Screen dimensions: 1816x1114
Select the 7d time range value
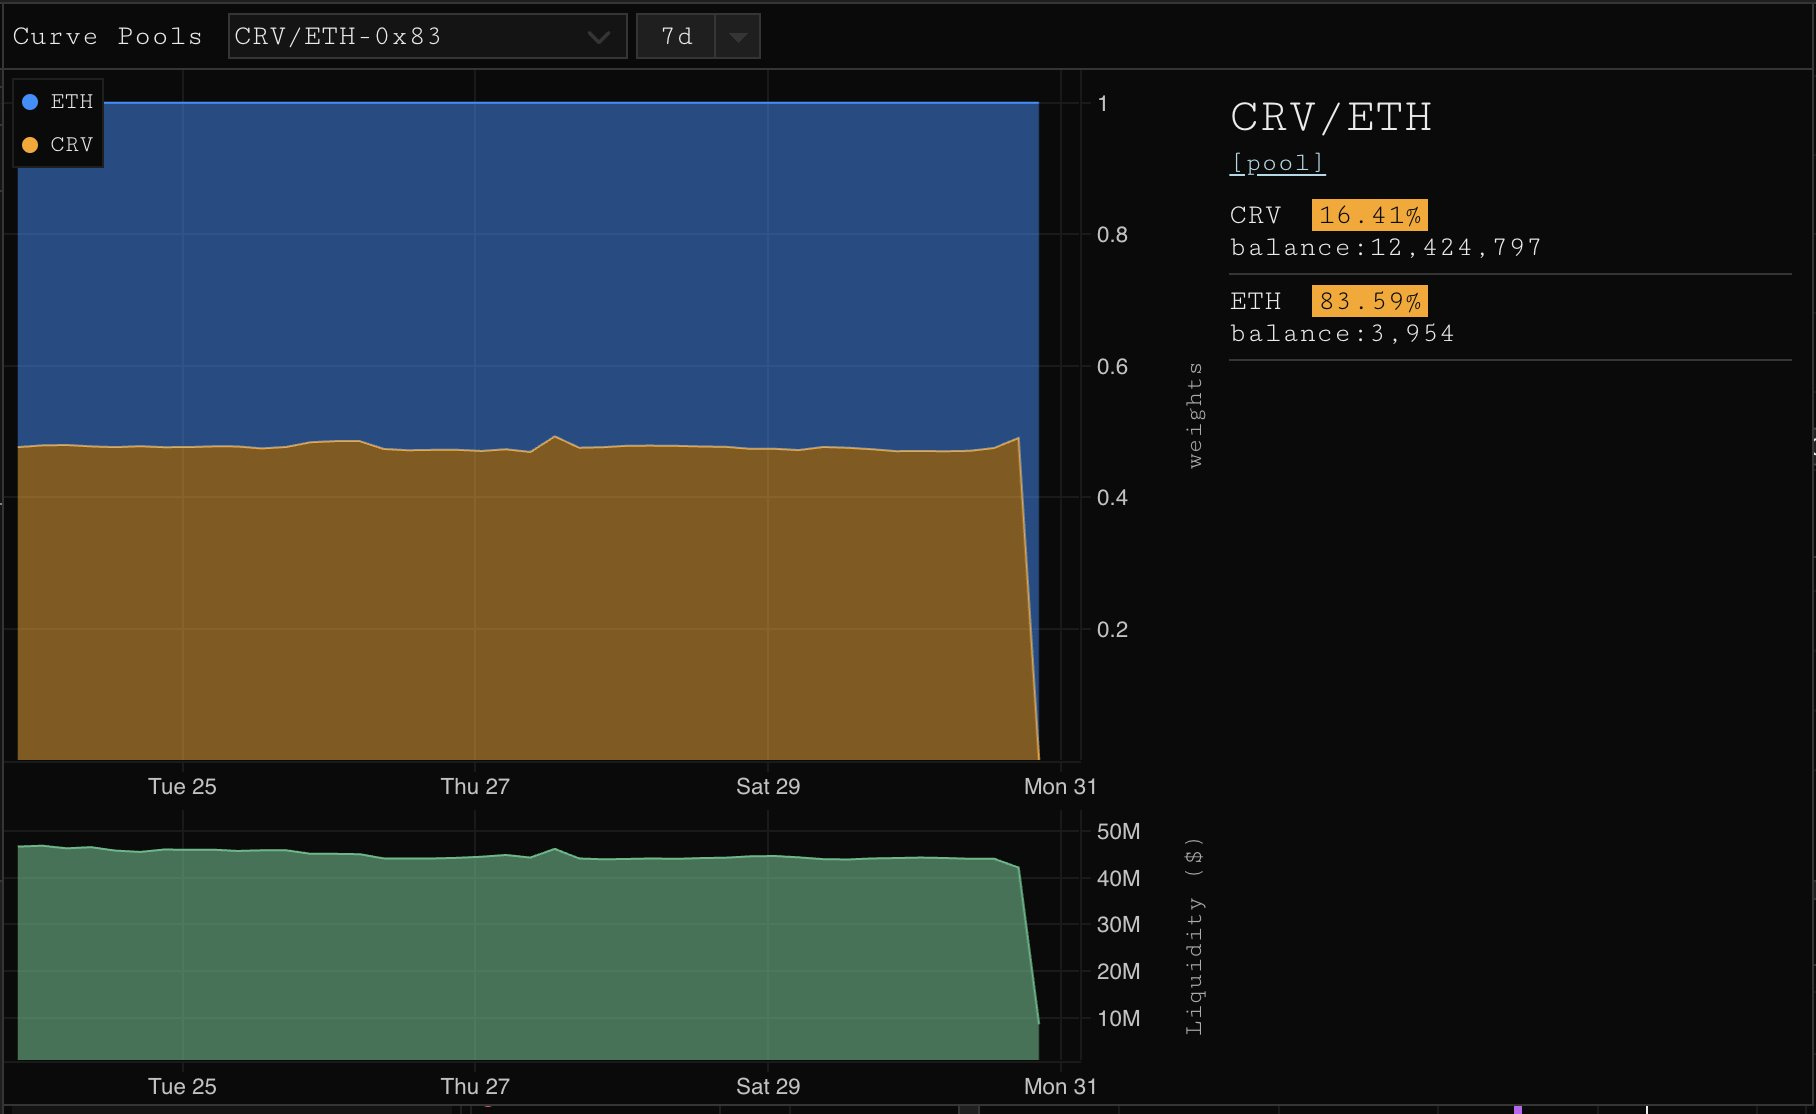tap(677, 36)
